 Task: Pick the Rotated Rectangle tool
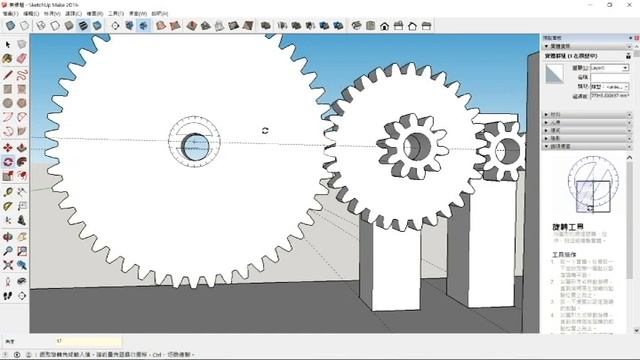pyautogui.click(x=22, y=89)
